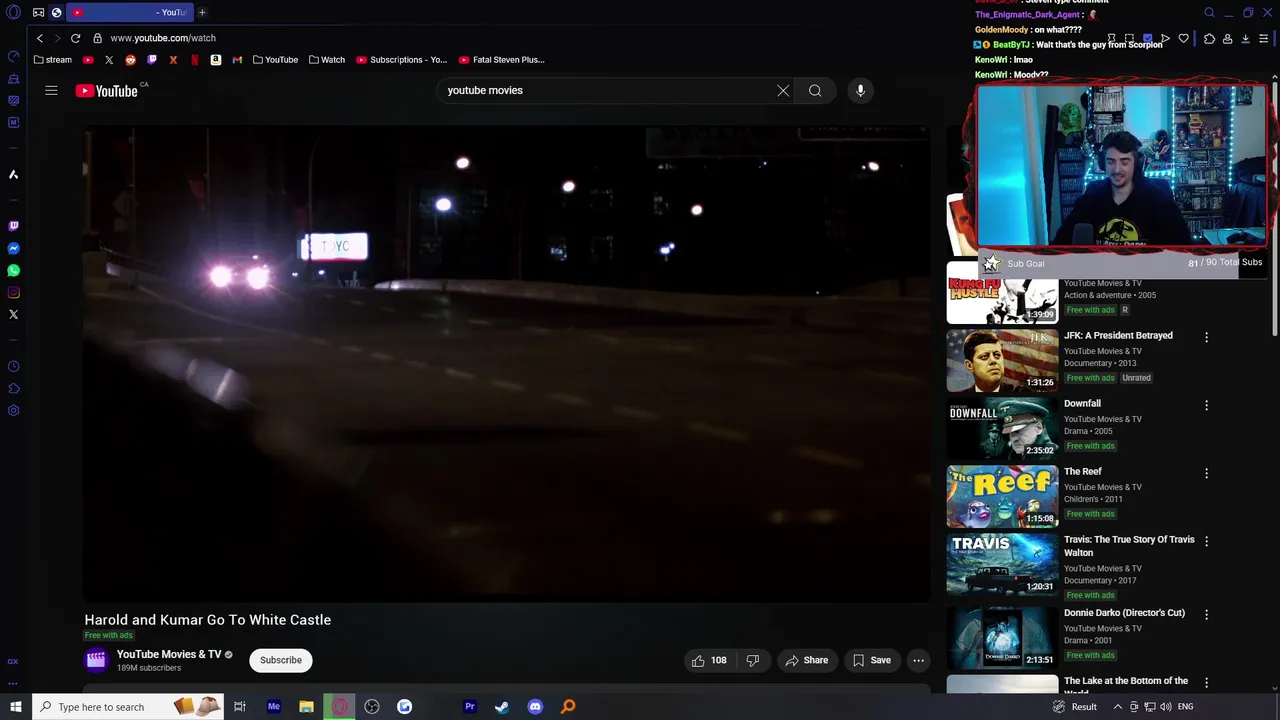
Task: Open the YouTube Movies & TV channel avatar
Action: click(96, 660)
